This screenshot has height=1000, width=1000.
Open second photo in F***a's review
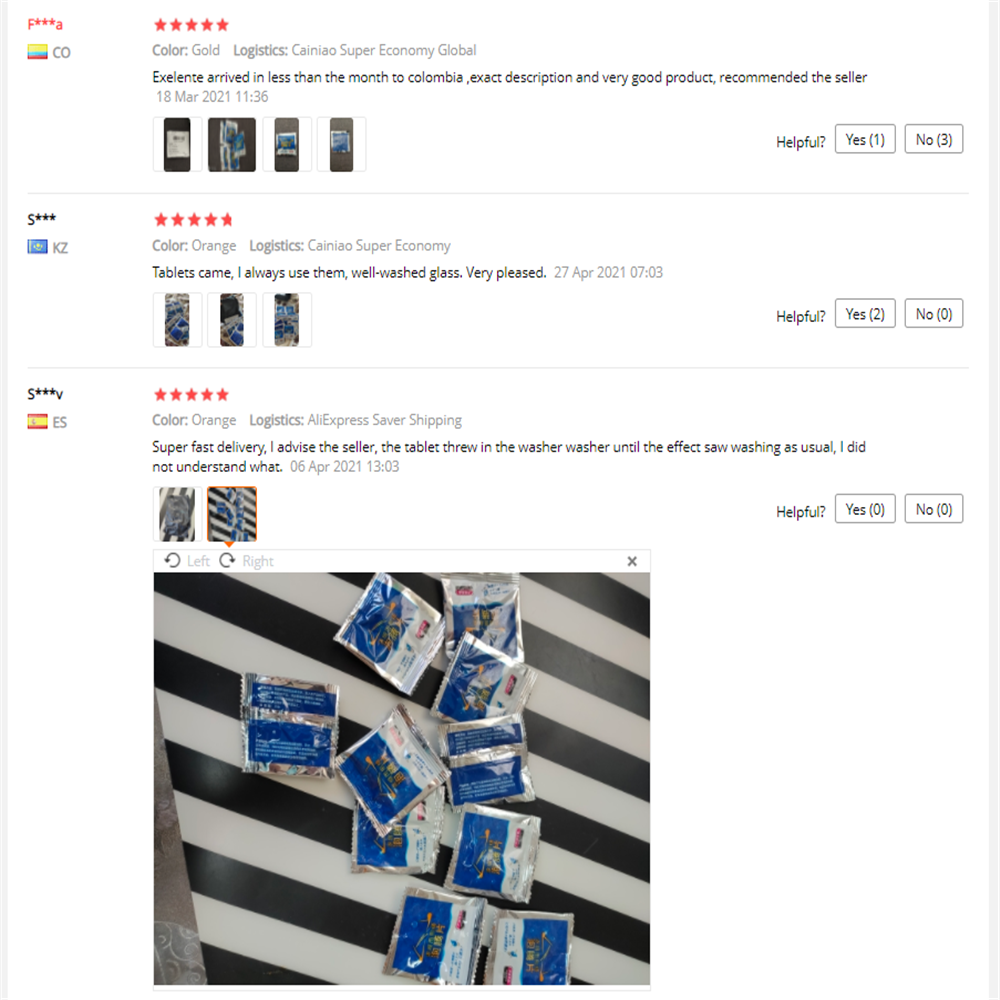[232, 144]
